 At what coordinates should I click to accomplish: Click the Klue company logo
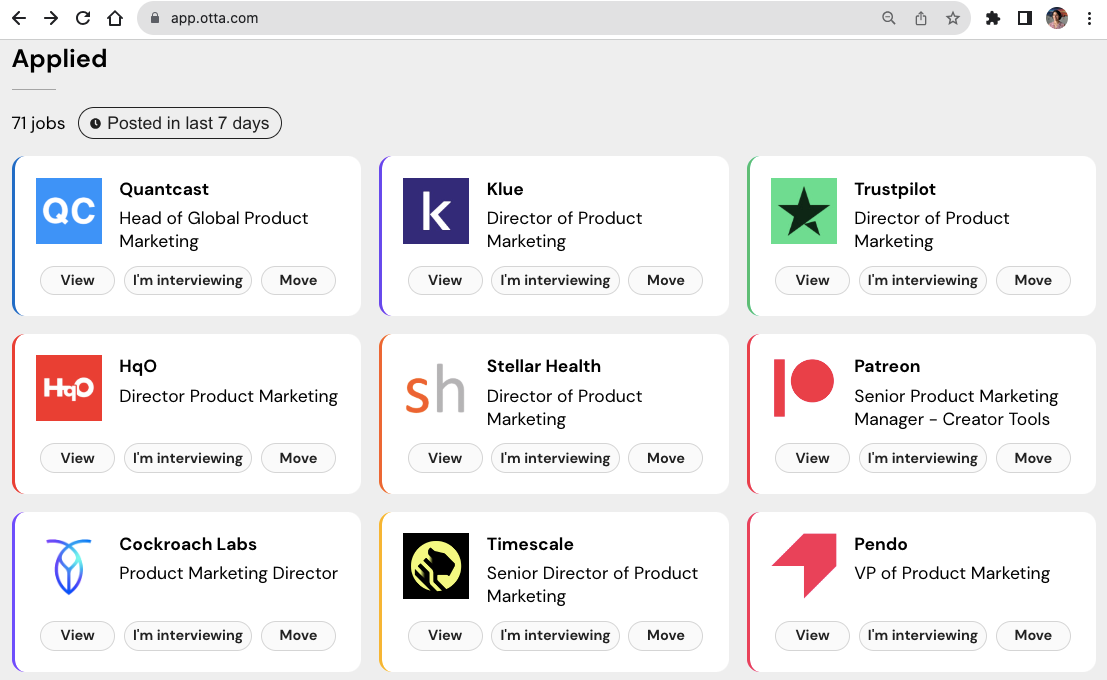pos(436,211)
